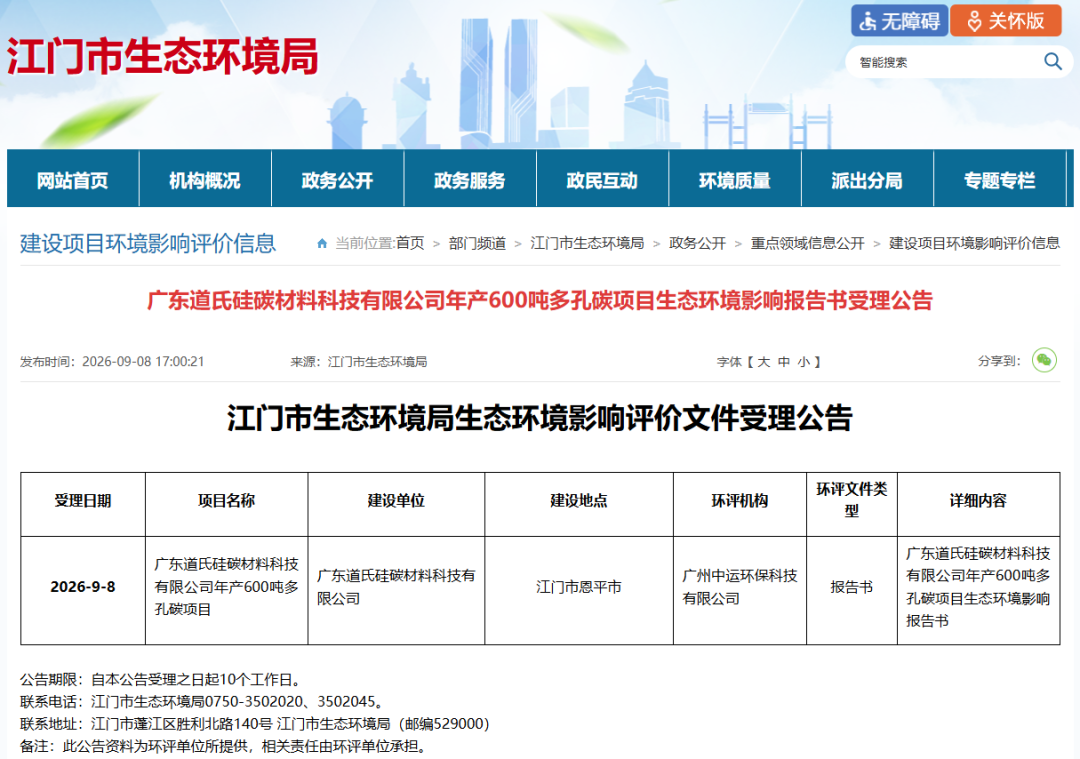The width and height of the screenshot is (1080, 759).
Task: Click the black 生态环境影响评价文件受理公告 heading
Action: click(x=539, y=417)
